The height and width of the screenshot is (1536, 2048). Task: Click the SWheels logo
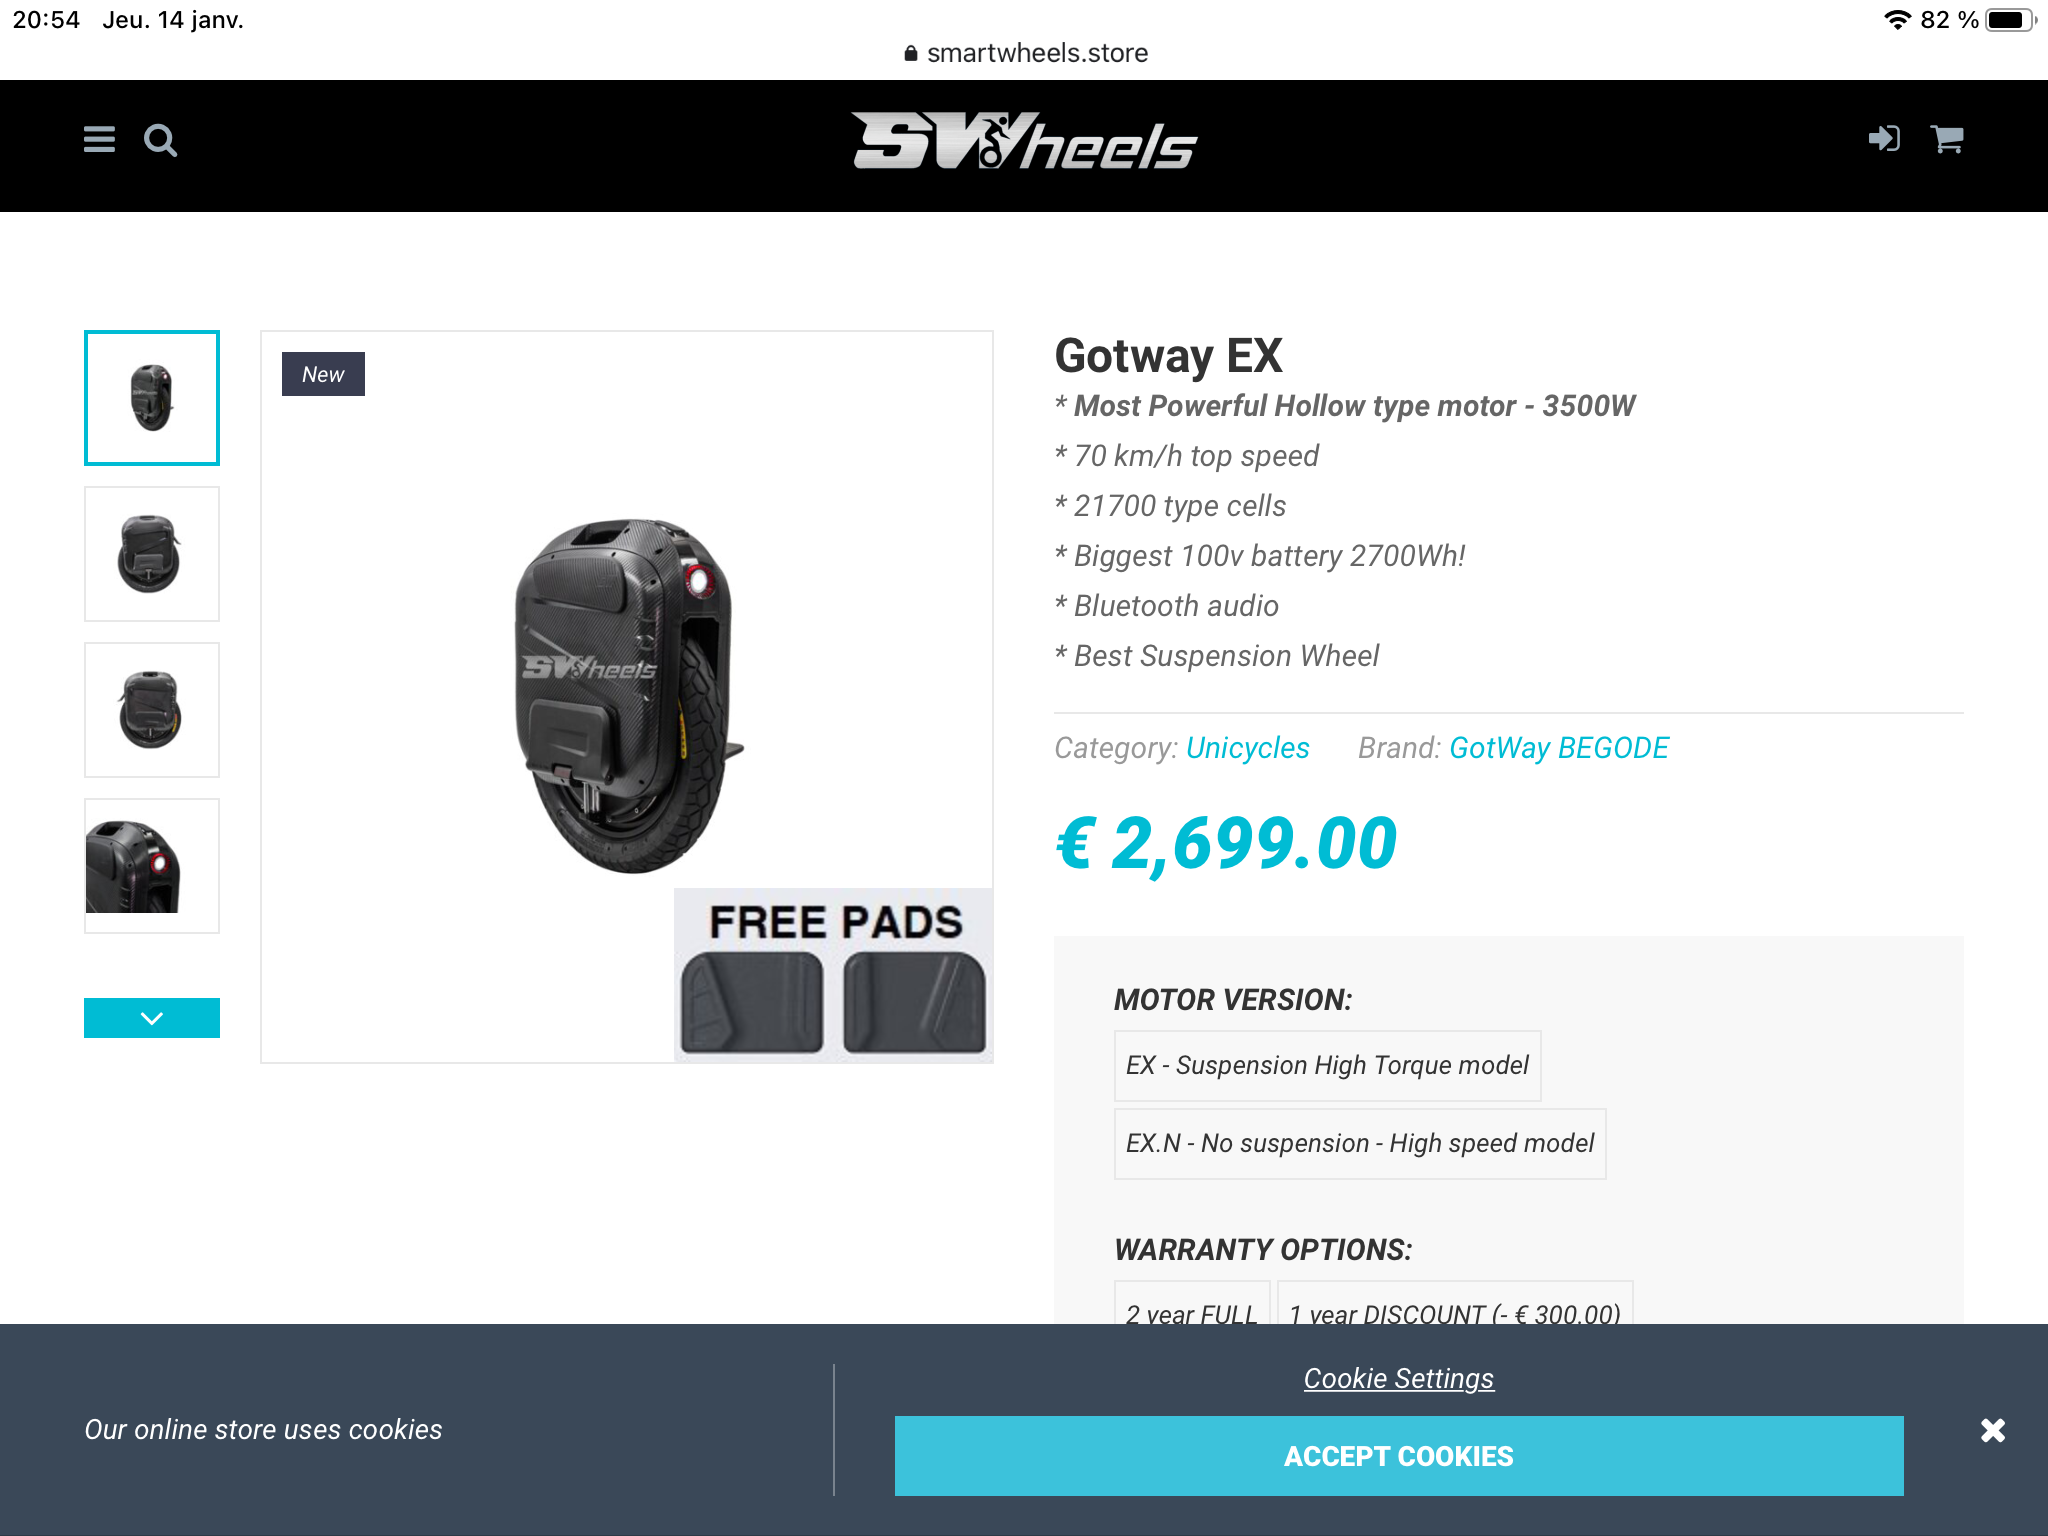pyautogui.click(x=1024, y=141)
